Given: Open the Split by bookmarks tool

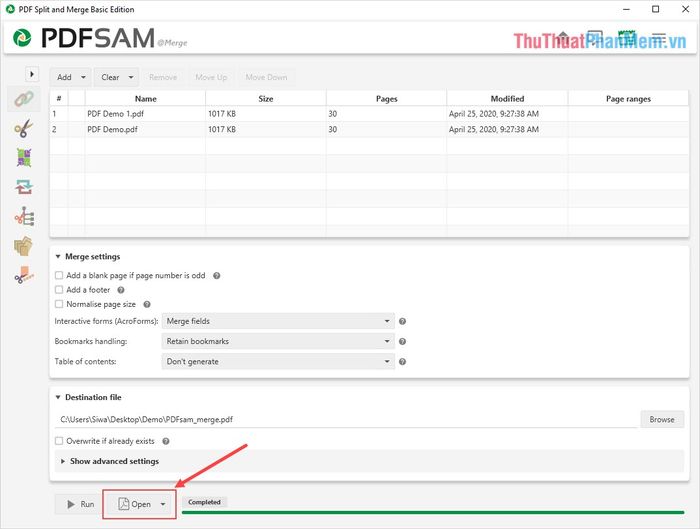Looking at the screenshot, I should tap(22, 216).
